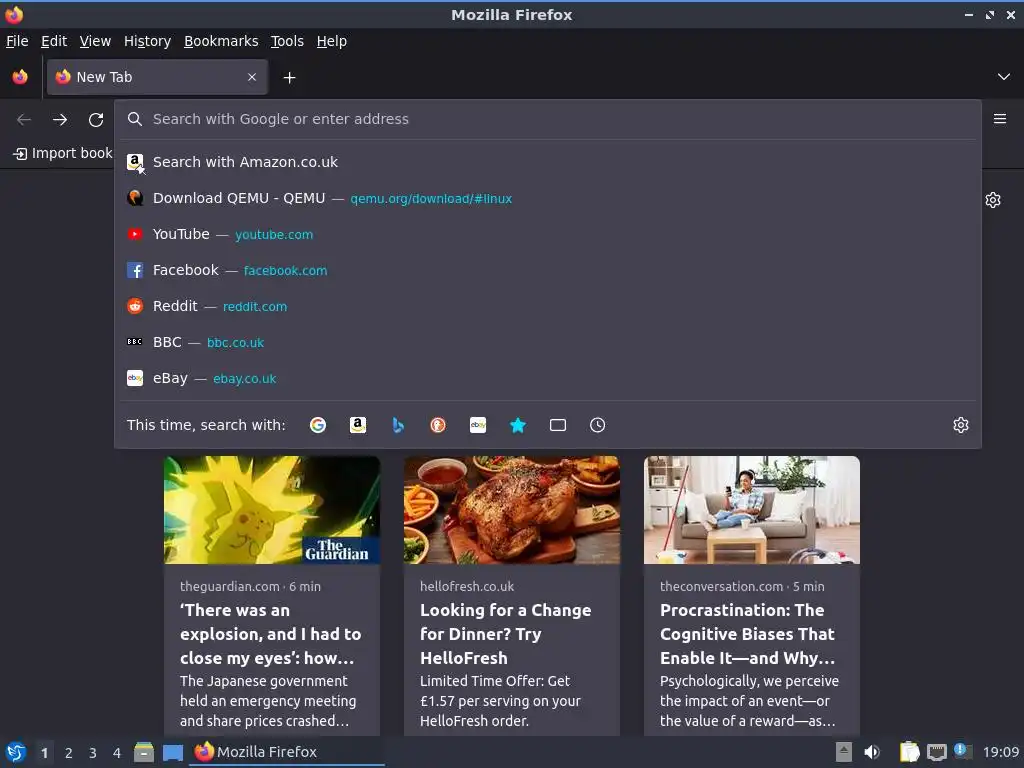Image resolution: width=1024 pixels, height=768 pixels.
Task: Open the network tray icon
Action: (936, 752)
